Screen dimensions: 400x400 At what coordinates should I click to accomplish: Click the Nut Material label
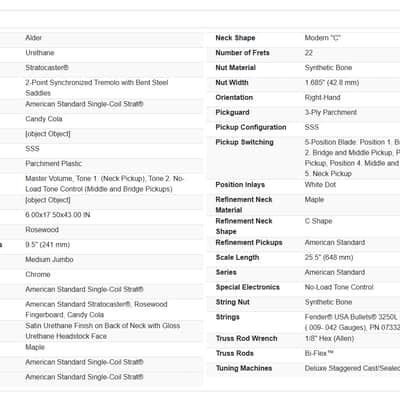235,68
